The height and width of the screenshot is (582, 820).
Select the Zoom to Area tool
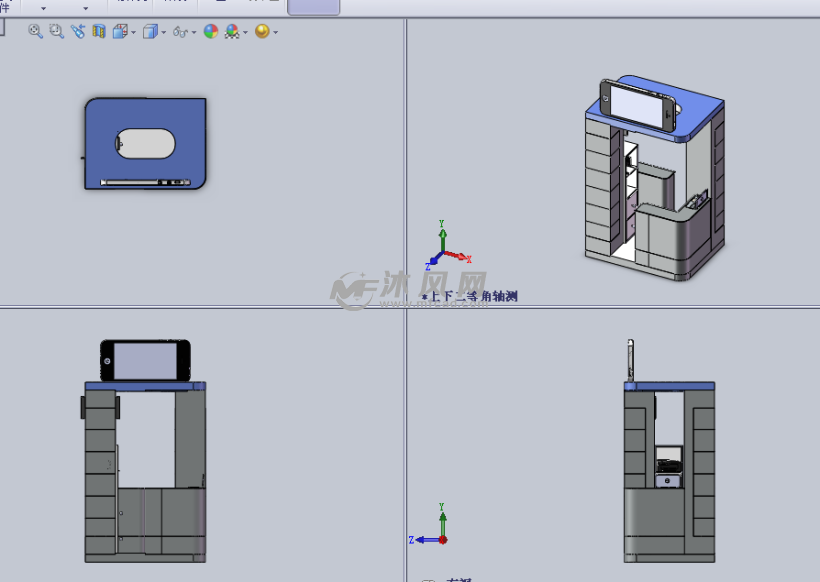[x=54, y=31]
